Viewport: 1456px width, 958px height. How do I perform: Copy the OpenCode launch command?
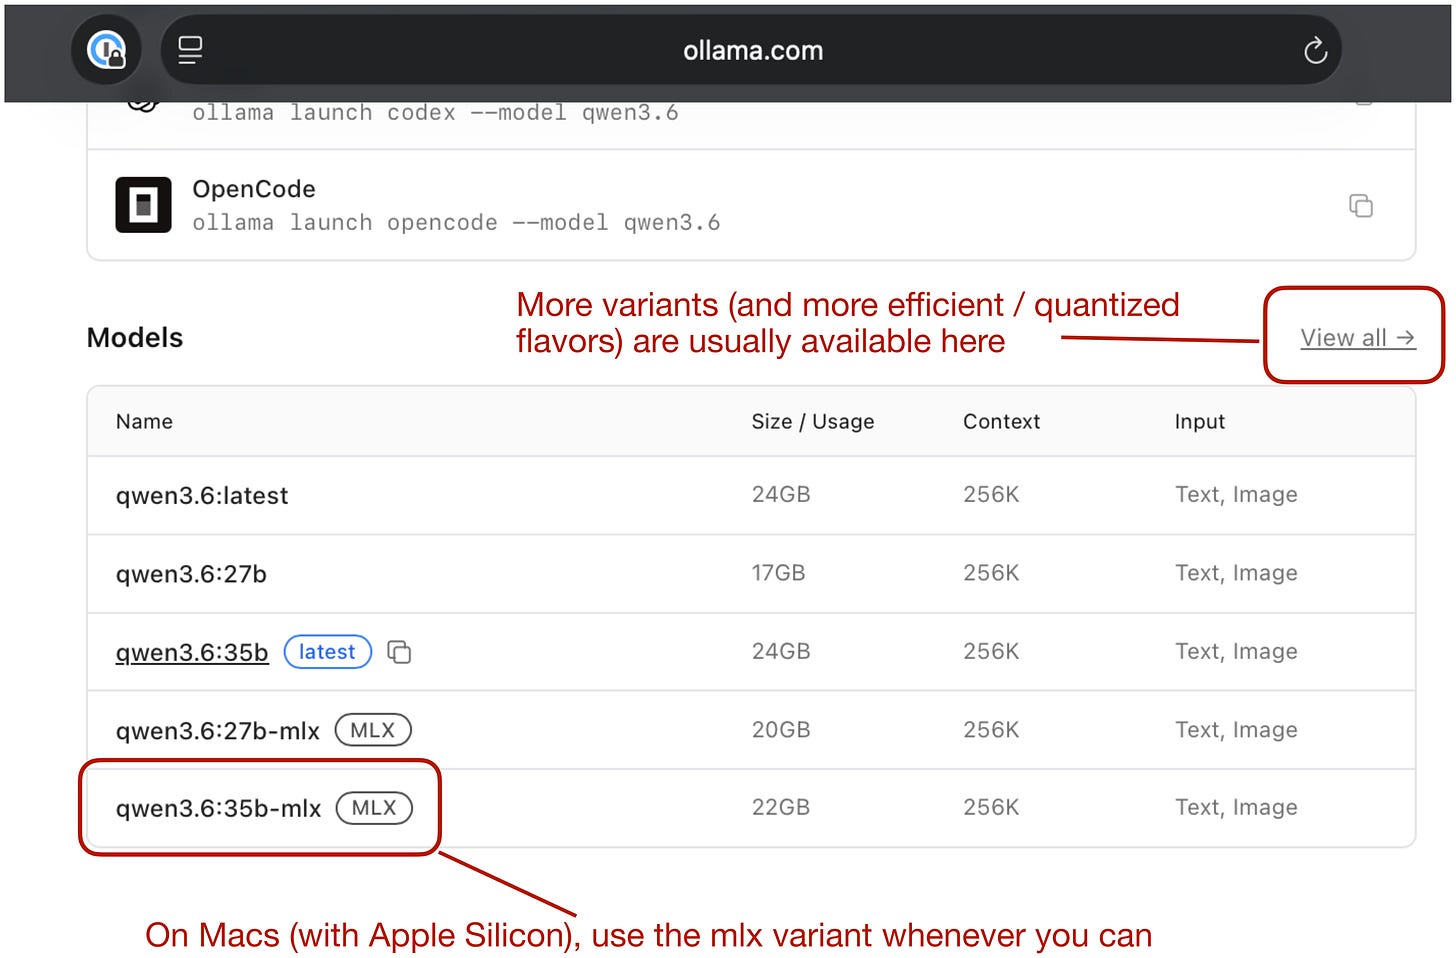pyautogui.click(x=1361, y=205)
